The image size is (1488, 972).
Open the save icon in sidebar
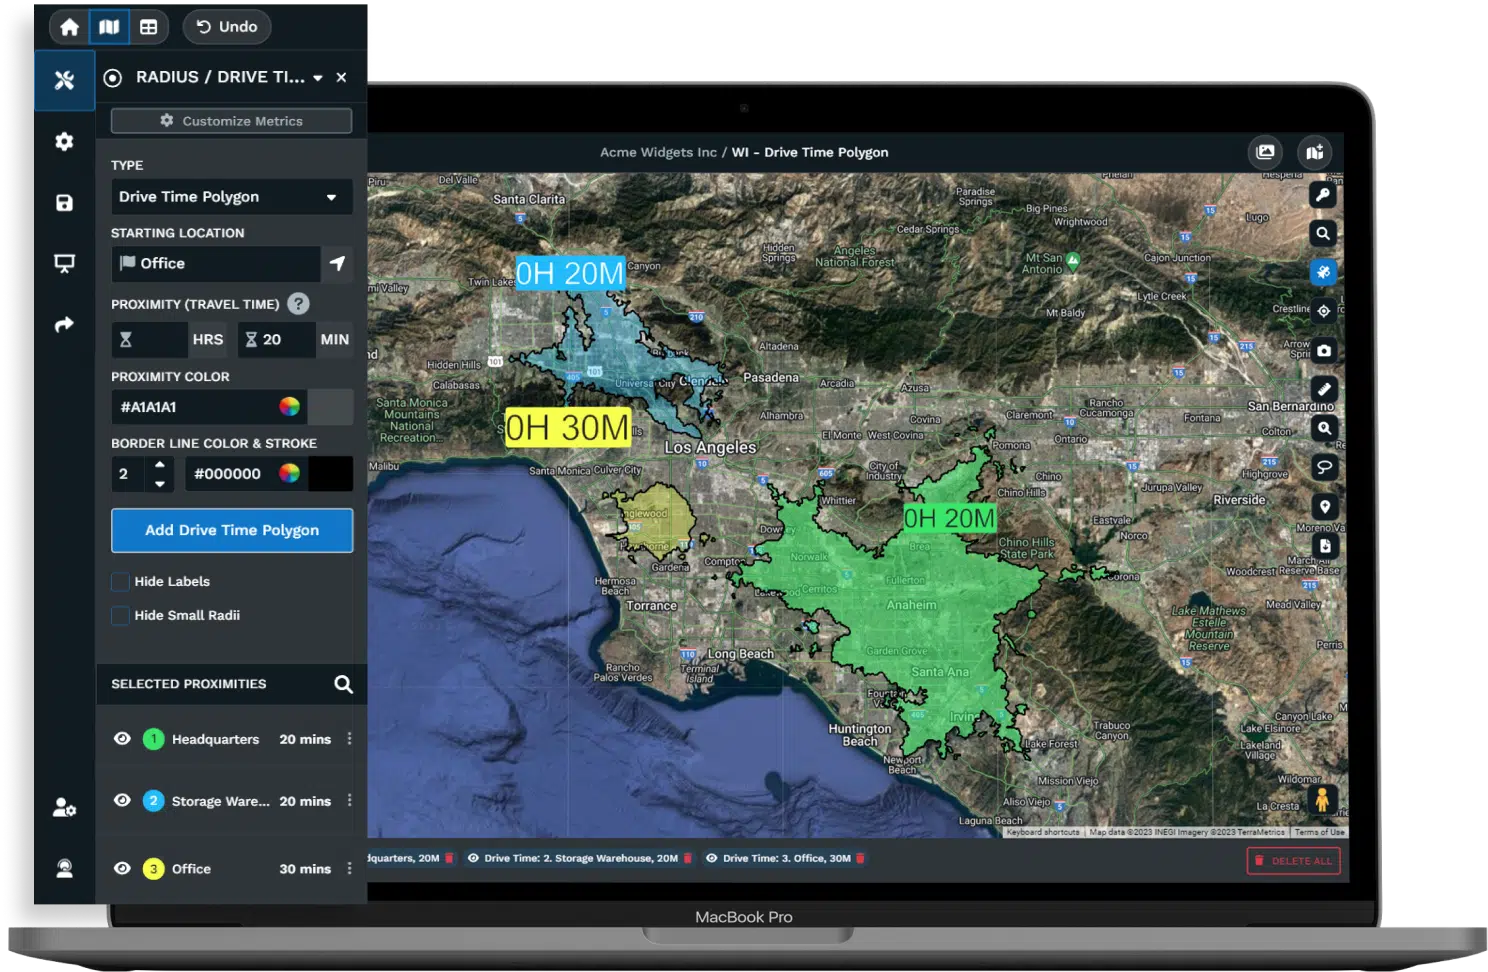(x=64, y=203)
